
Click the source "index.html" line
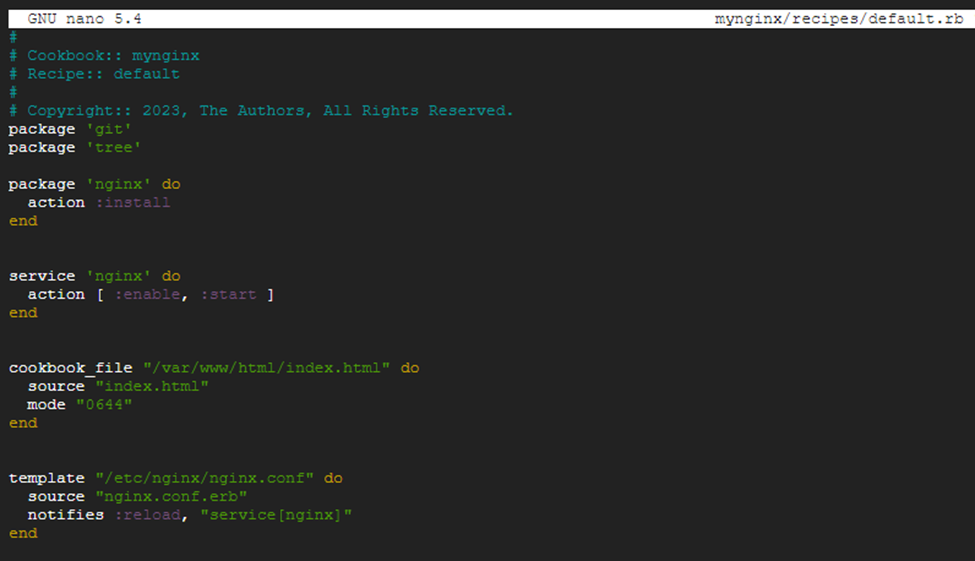coord(118,386)
